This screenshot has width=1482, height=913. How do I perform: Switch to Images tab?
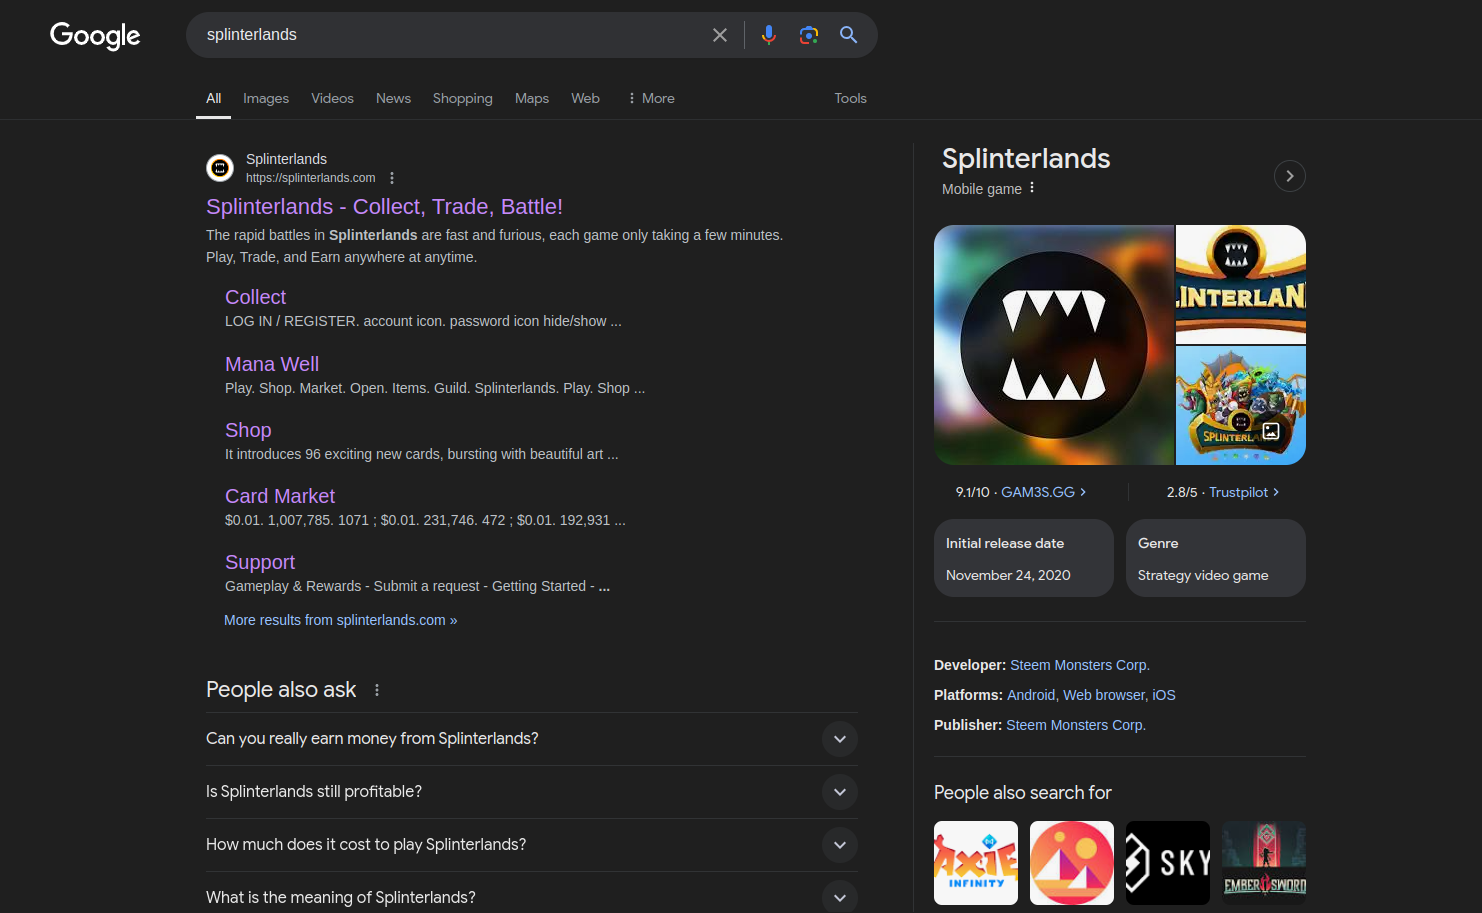coord(266,98)
